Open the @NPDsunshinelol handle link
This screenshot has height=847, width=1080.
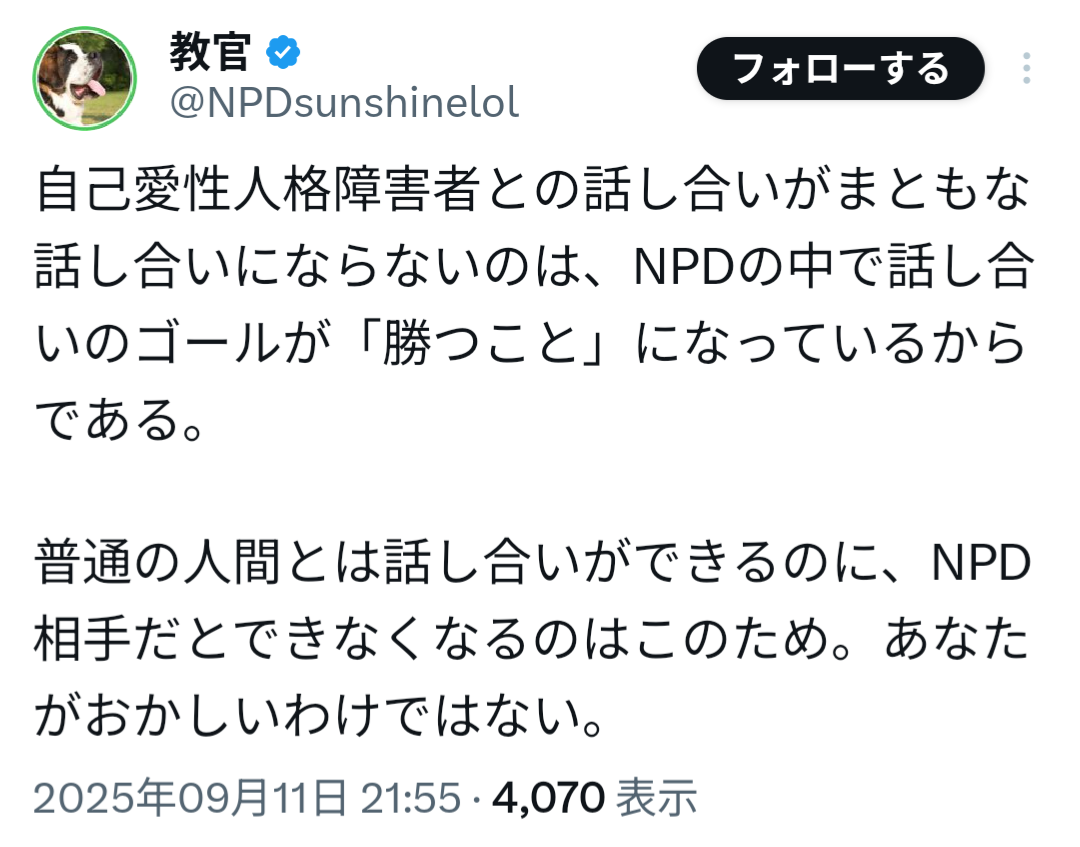(344, 103)
